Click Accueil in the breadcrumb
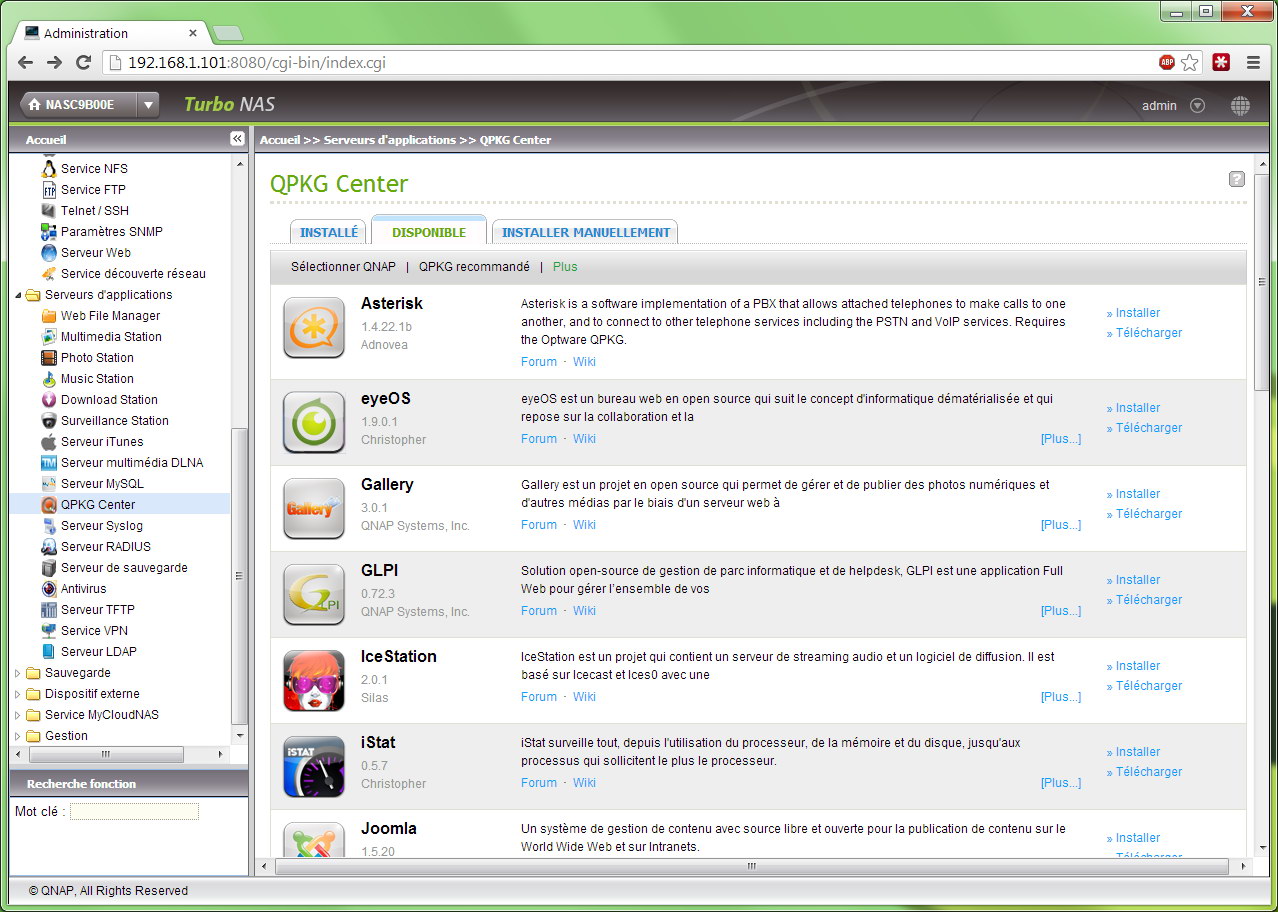 click(x=280, y=140)
